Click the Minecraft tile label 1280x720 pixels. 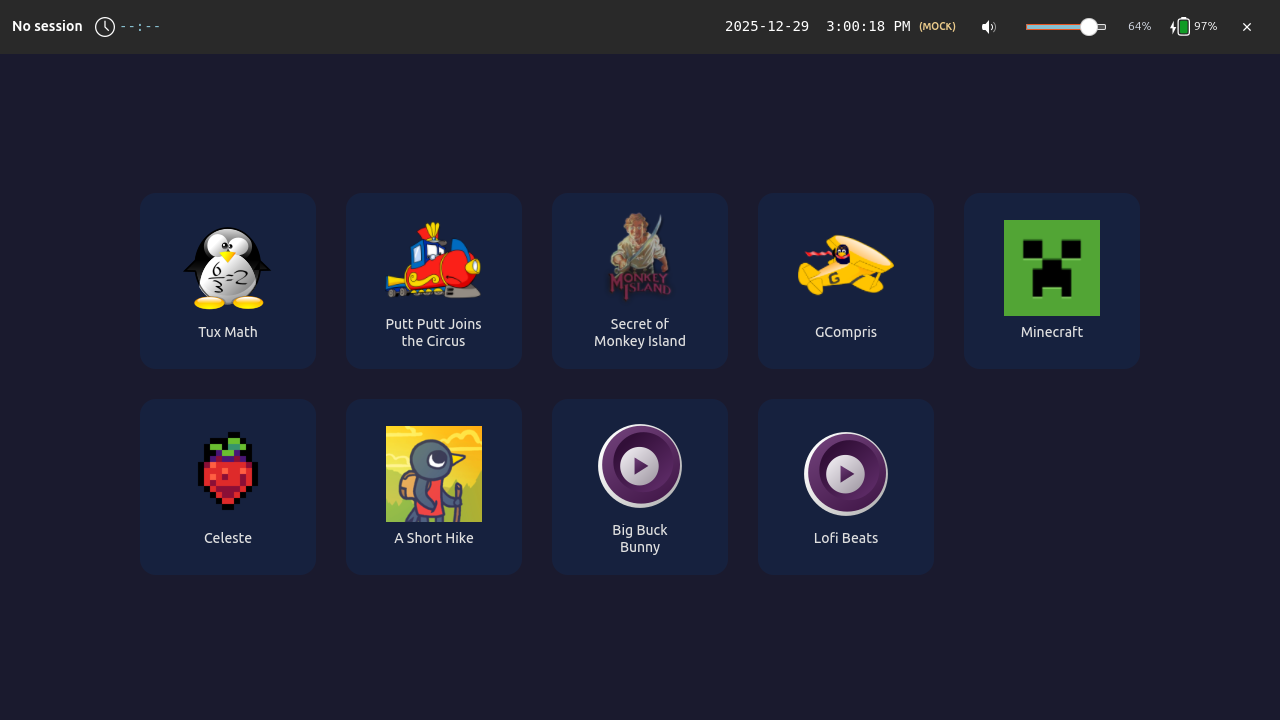click(x=1051, y=332)
